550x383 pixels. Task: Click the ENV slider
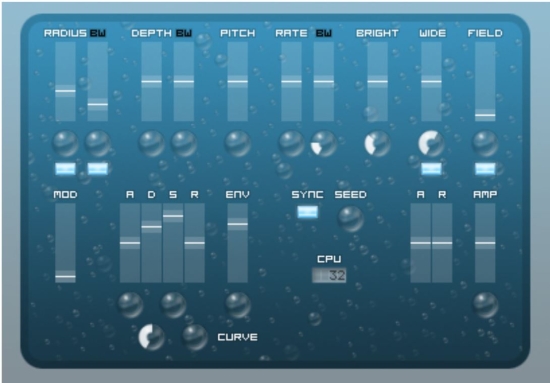(237, 243)
